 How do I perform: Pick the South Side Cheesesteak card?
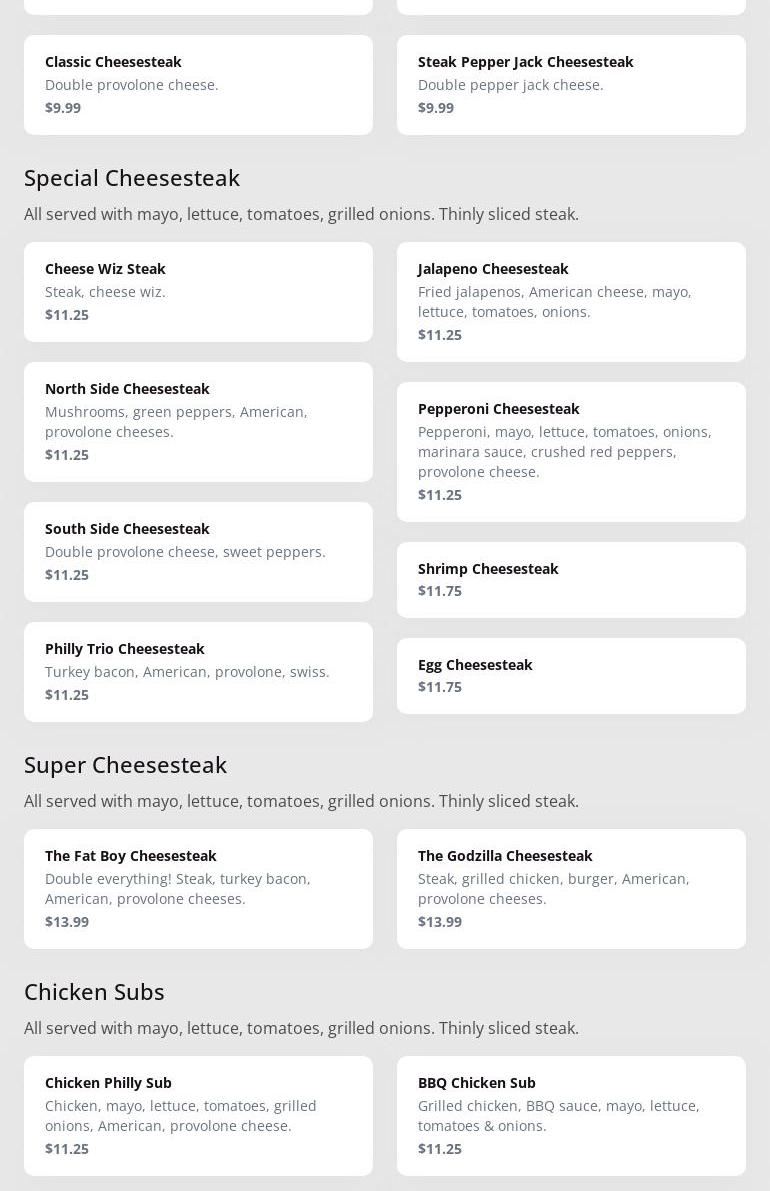[x=198, y=551]
